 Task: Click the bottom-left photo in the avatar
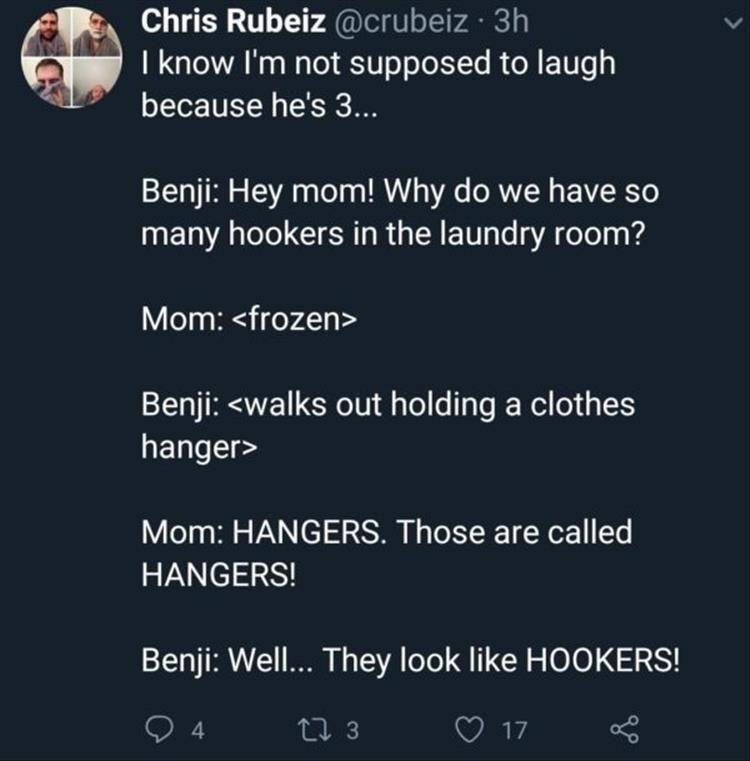point(45,83)
